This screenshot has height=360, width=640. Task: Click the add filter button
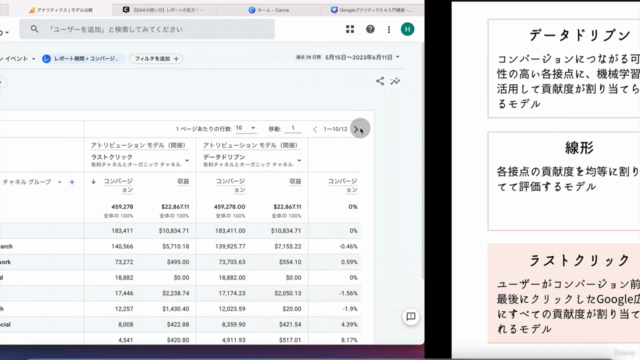[156, 59]
